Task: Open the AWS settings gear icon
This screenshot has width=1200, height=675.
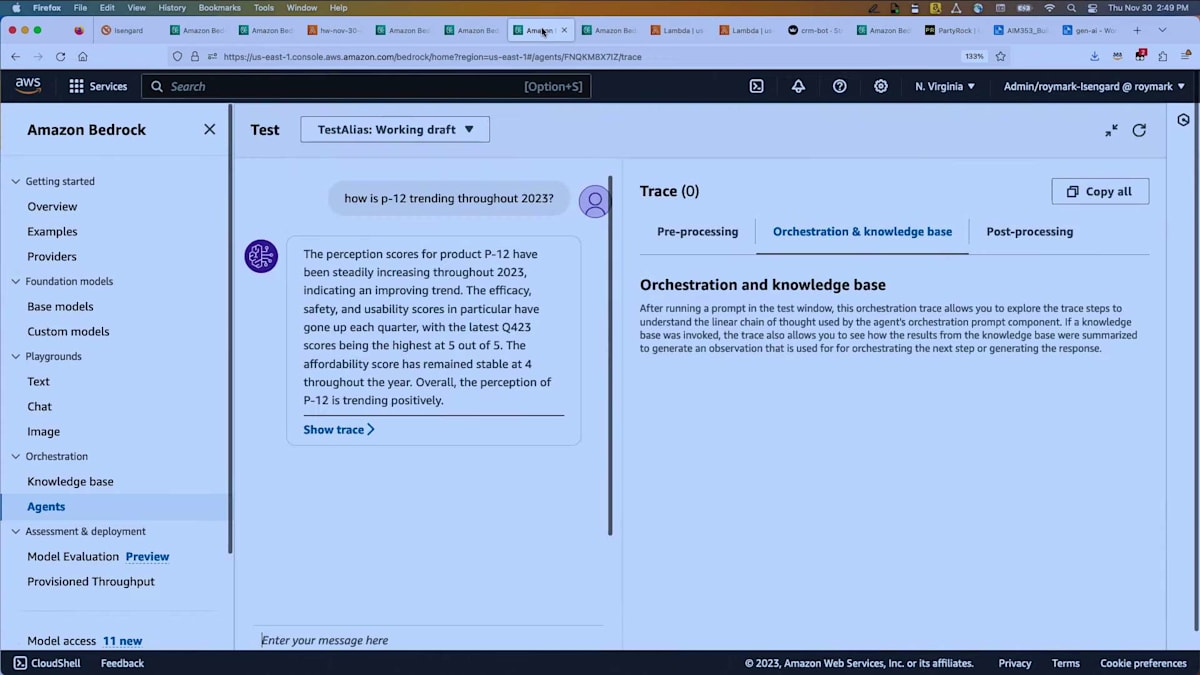Action: 881,86
